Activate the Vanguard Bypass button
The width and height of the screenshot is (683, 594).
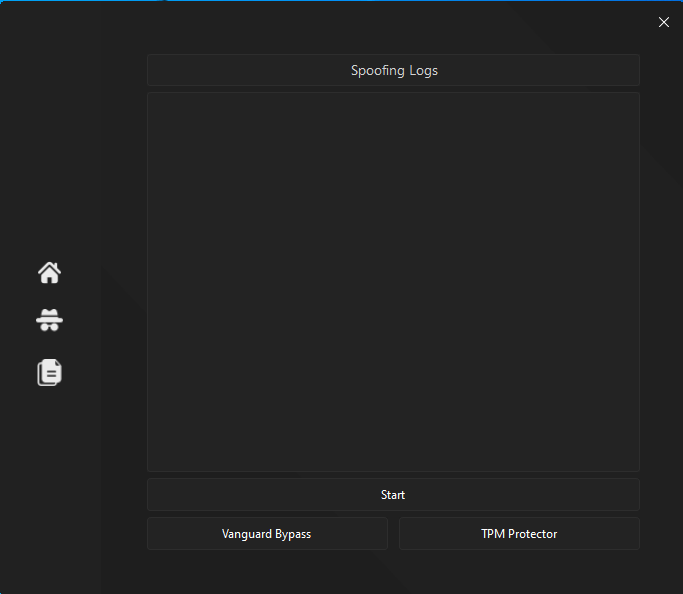267,534
